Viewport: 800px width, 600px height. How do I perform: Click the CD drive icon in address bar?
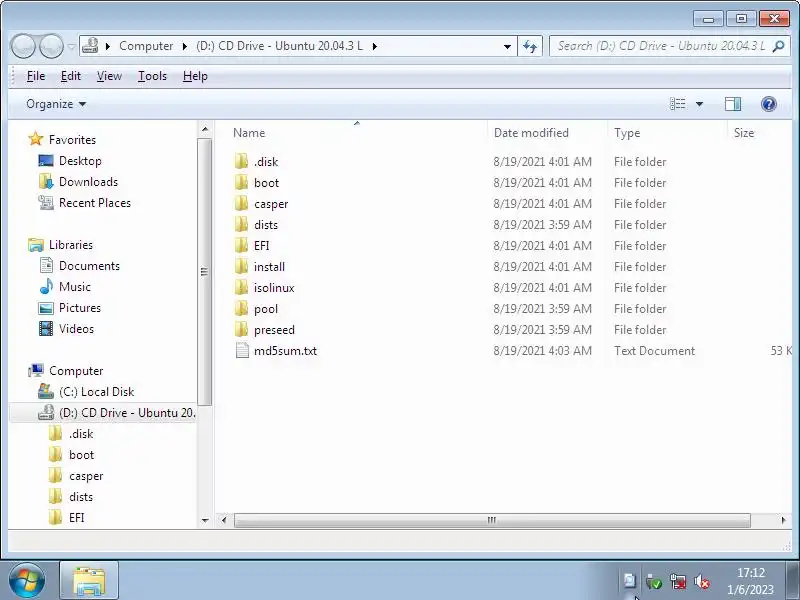90,46
